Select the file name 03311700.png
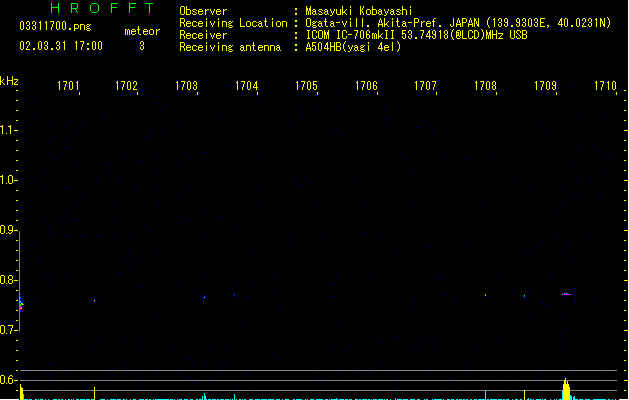This screenshot has height=400, width=629. click(55, 26)
